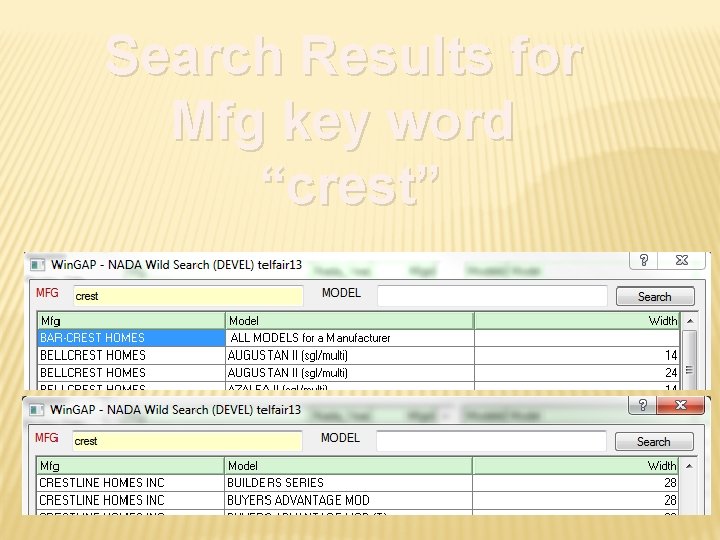Click the Mfg column header in lower window
This screenshot has height=540, width=720.
point(130,466)
